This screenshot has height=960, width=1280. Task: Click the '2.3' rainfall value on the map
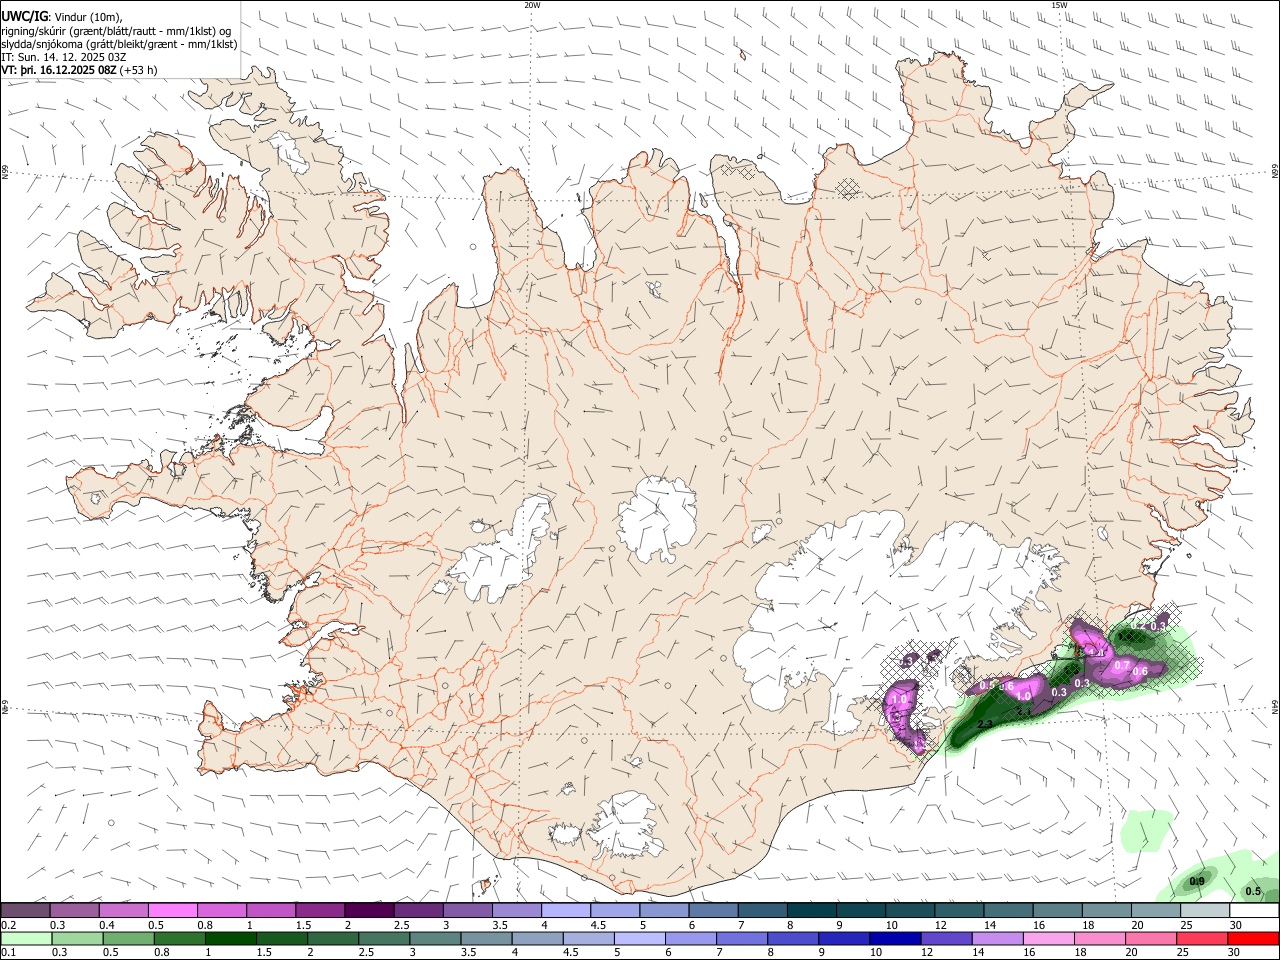pyautogui.click(x=984, y=724)
